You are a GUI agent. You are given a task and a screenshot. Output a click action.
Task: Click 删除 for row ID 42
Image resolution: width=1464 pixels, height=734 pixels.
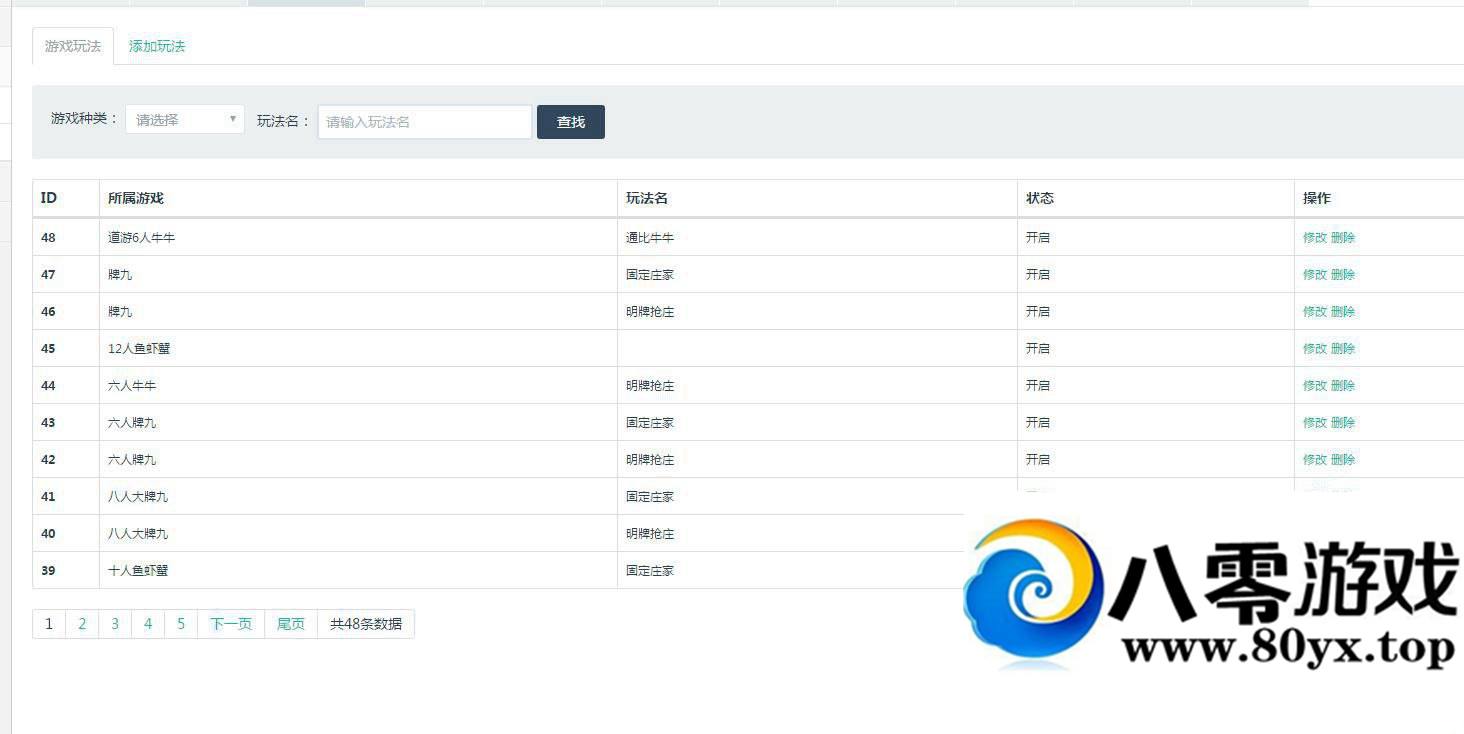1343,460
